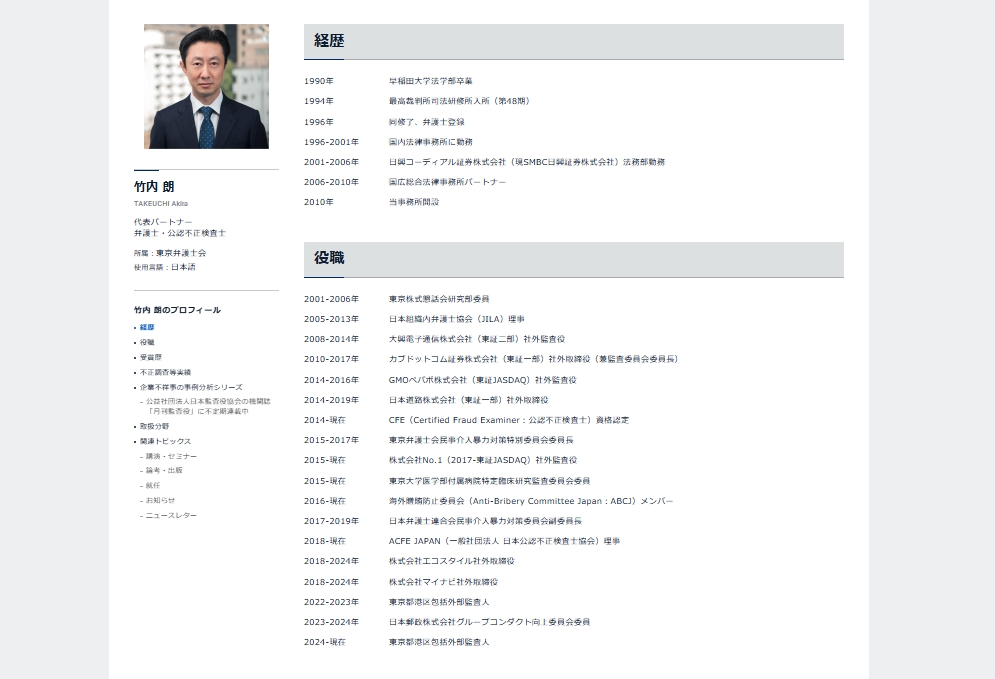Click the ACFE JAPAN 理事 entry

[504, 541]
